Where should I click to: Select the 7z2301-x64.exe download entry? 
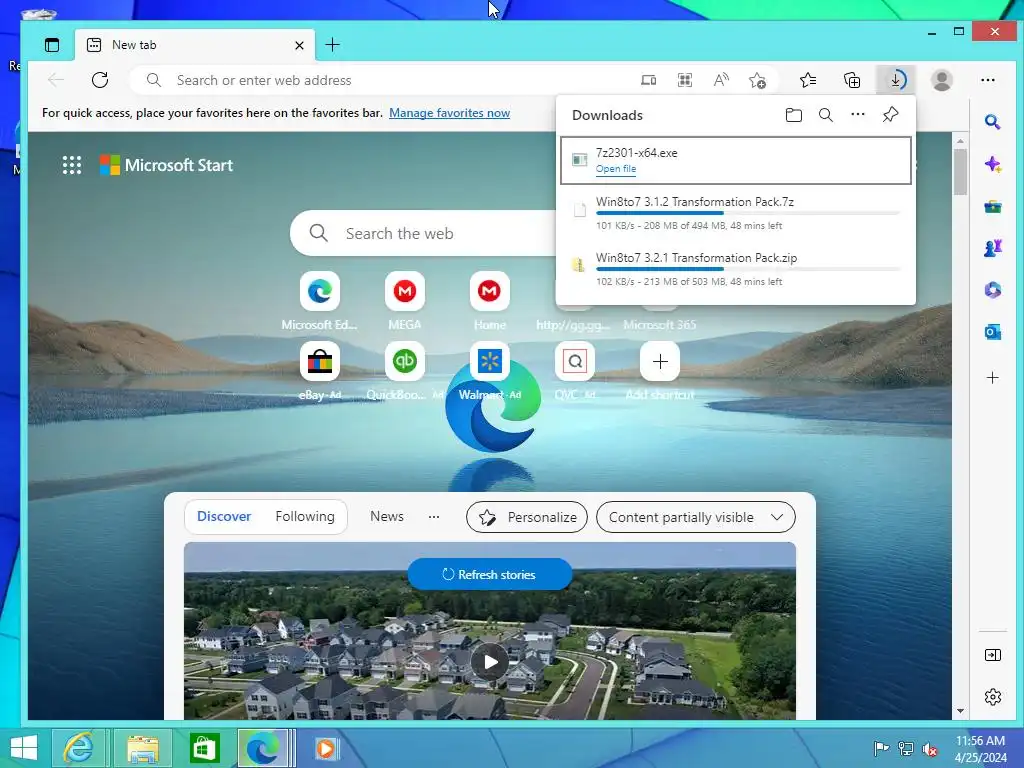point(735,160)
